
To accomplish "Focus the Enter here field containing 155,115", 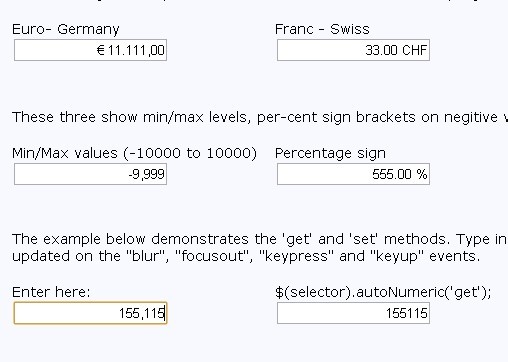I will coord(90,313).
